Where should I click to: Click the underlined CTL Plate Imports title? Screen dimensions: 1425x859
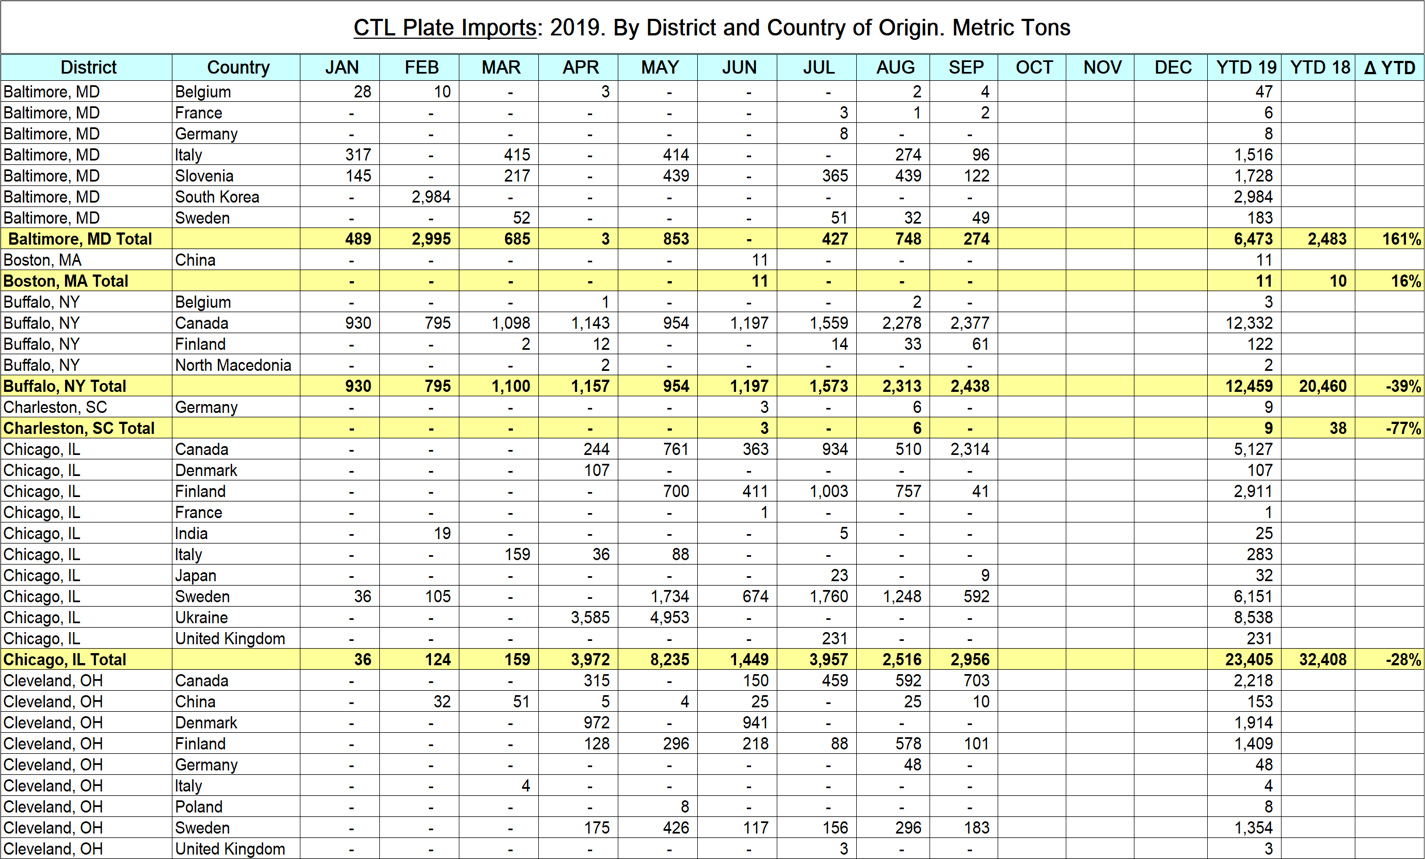pos(445,27)
